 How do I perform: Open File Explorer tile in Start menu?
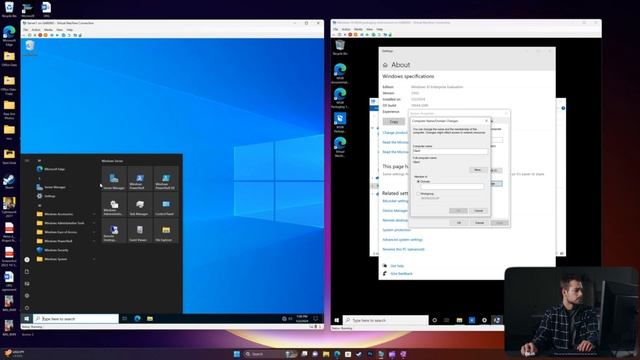click(165, 231)
